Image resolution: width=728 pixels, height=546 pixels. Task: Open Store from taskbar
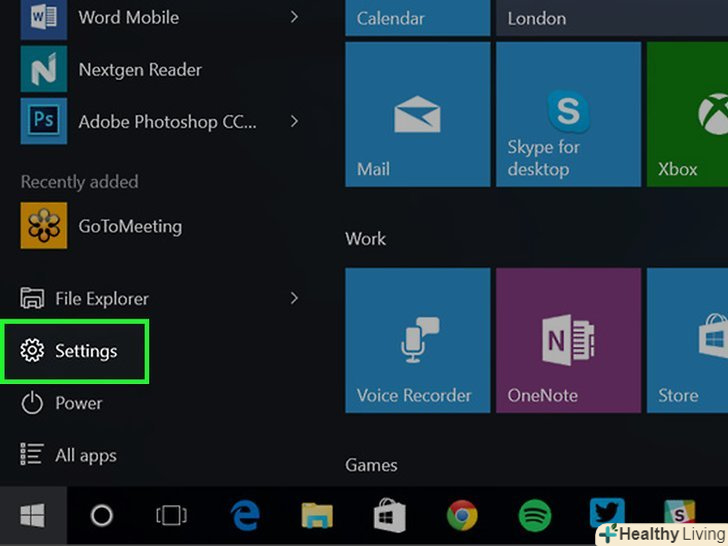tap(390, 515)
